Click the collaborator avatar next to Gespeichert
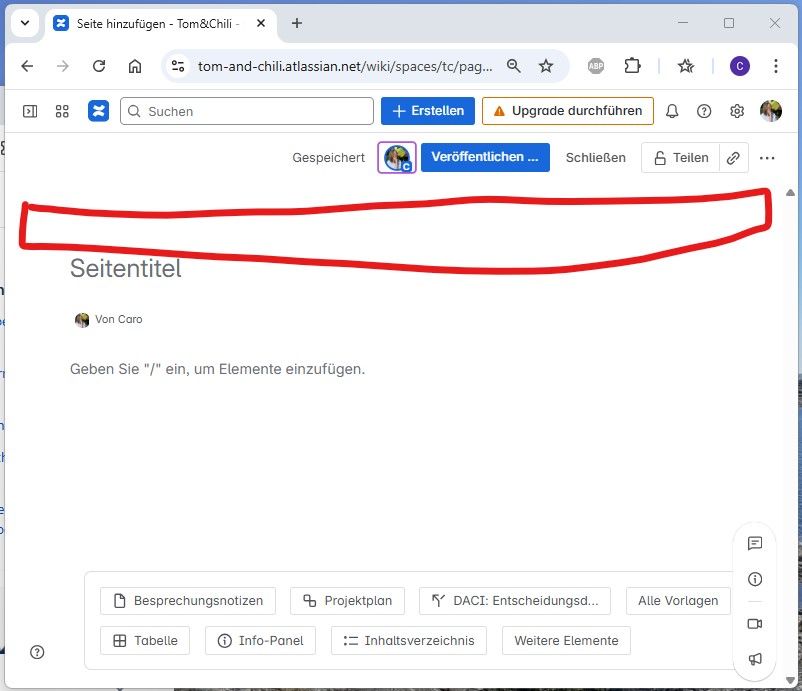Image resolution: width=802 pixels, height=691 pixels. tap(397, 158)
